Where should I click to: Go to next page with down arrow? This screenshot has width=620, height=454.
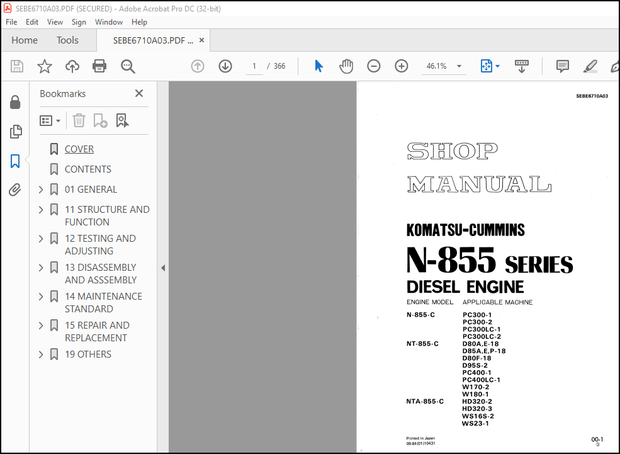[225, 66]
